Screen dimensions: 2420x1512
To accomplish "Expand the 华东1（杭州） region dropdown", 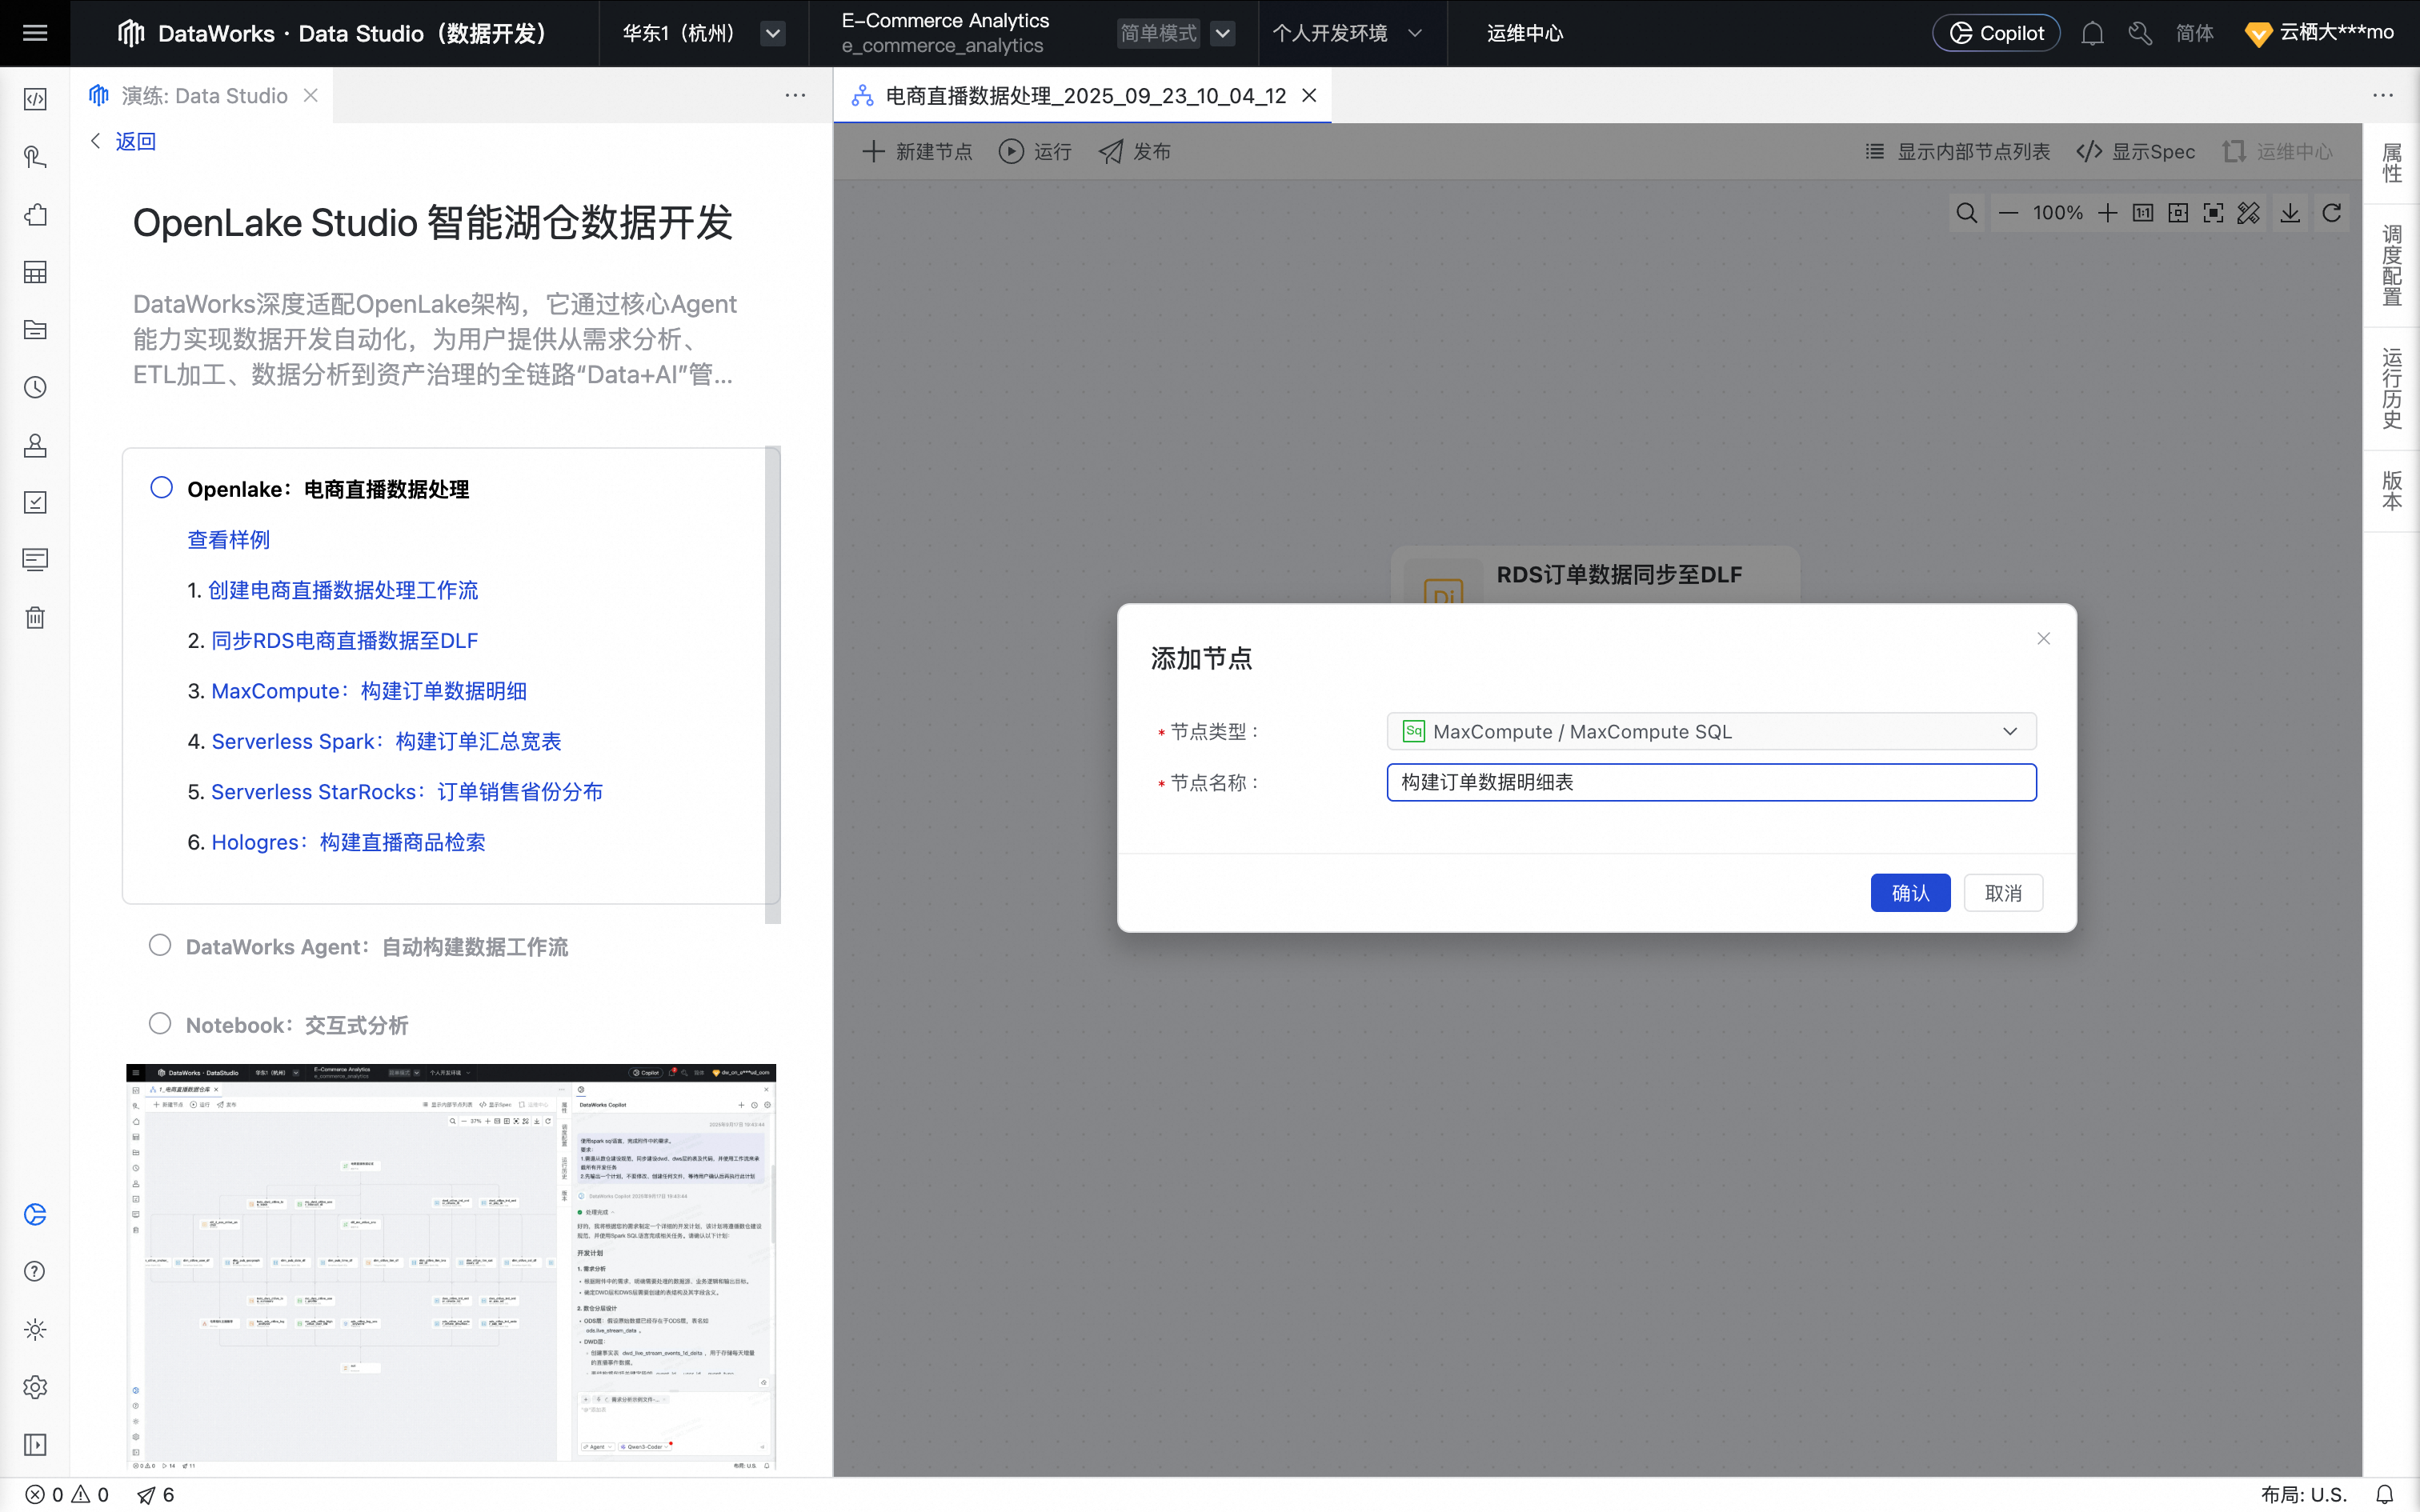I will pos(772,33).
